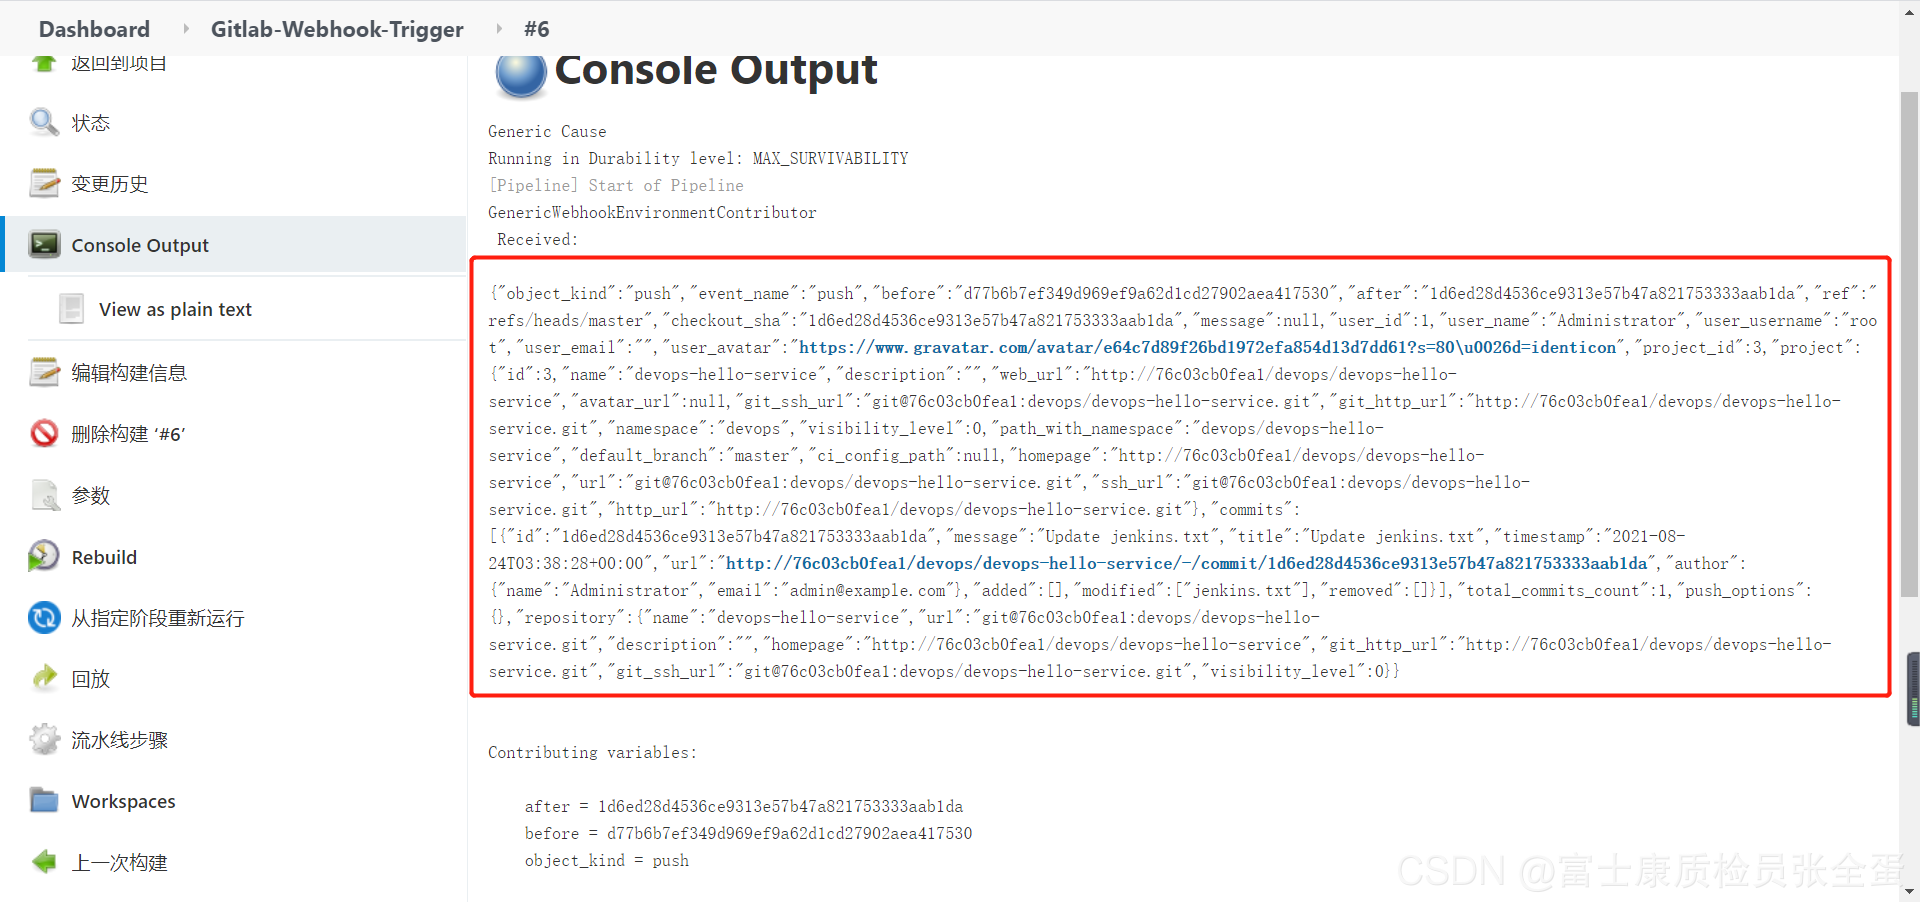Open the 状态 sidebar link
The height and width of the screenshot is (902, 1920).
click(91, 123)
